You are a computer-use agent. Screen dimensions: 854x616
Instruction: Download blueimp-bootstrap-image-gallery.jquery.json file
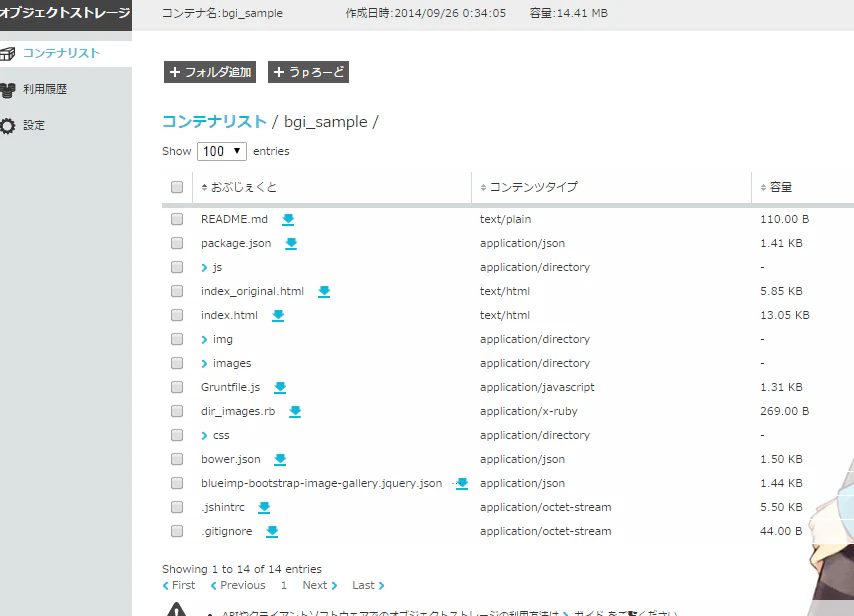[462, 483]
